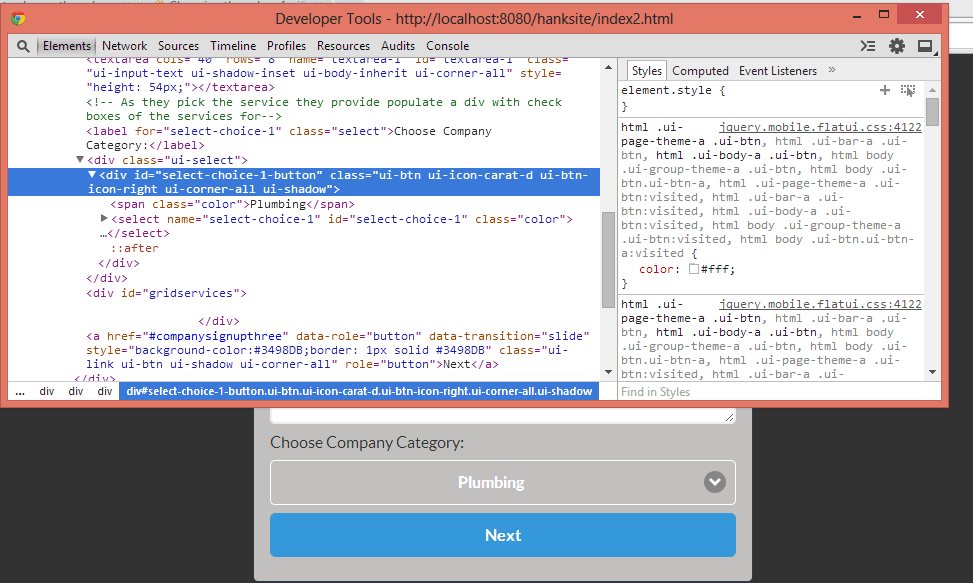The height and width of the screenshot is (583, 973).
Task: Open the Console panel
Action: [447, 45]
